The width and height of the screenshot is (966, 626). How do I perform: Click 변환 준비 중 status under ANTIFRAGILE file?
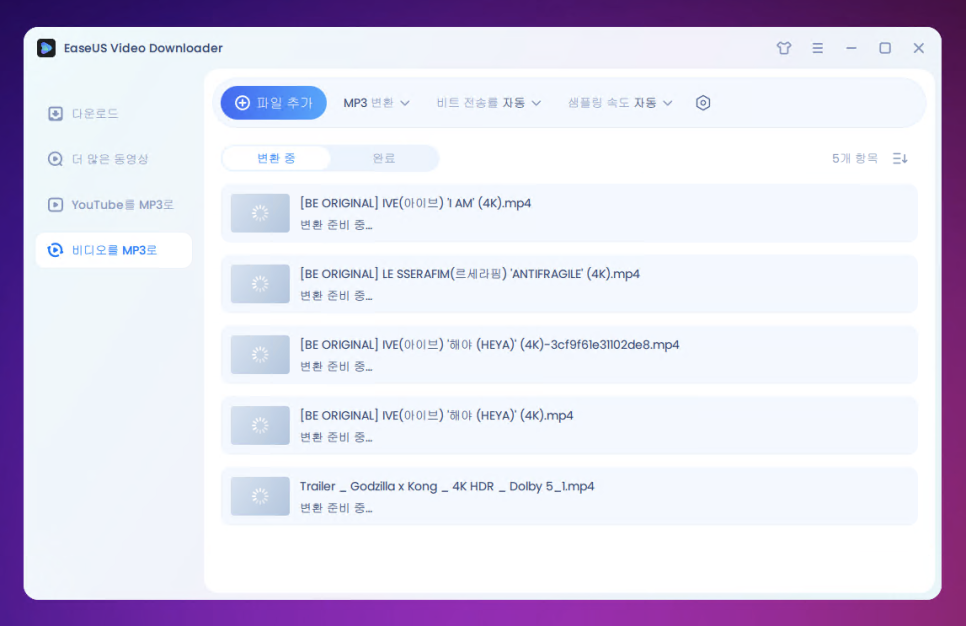click(336, 296)
